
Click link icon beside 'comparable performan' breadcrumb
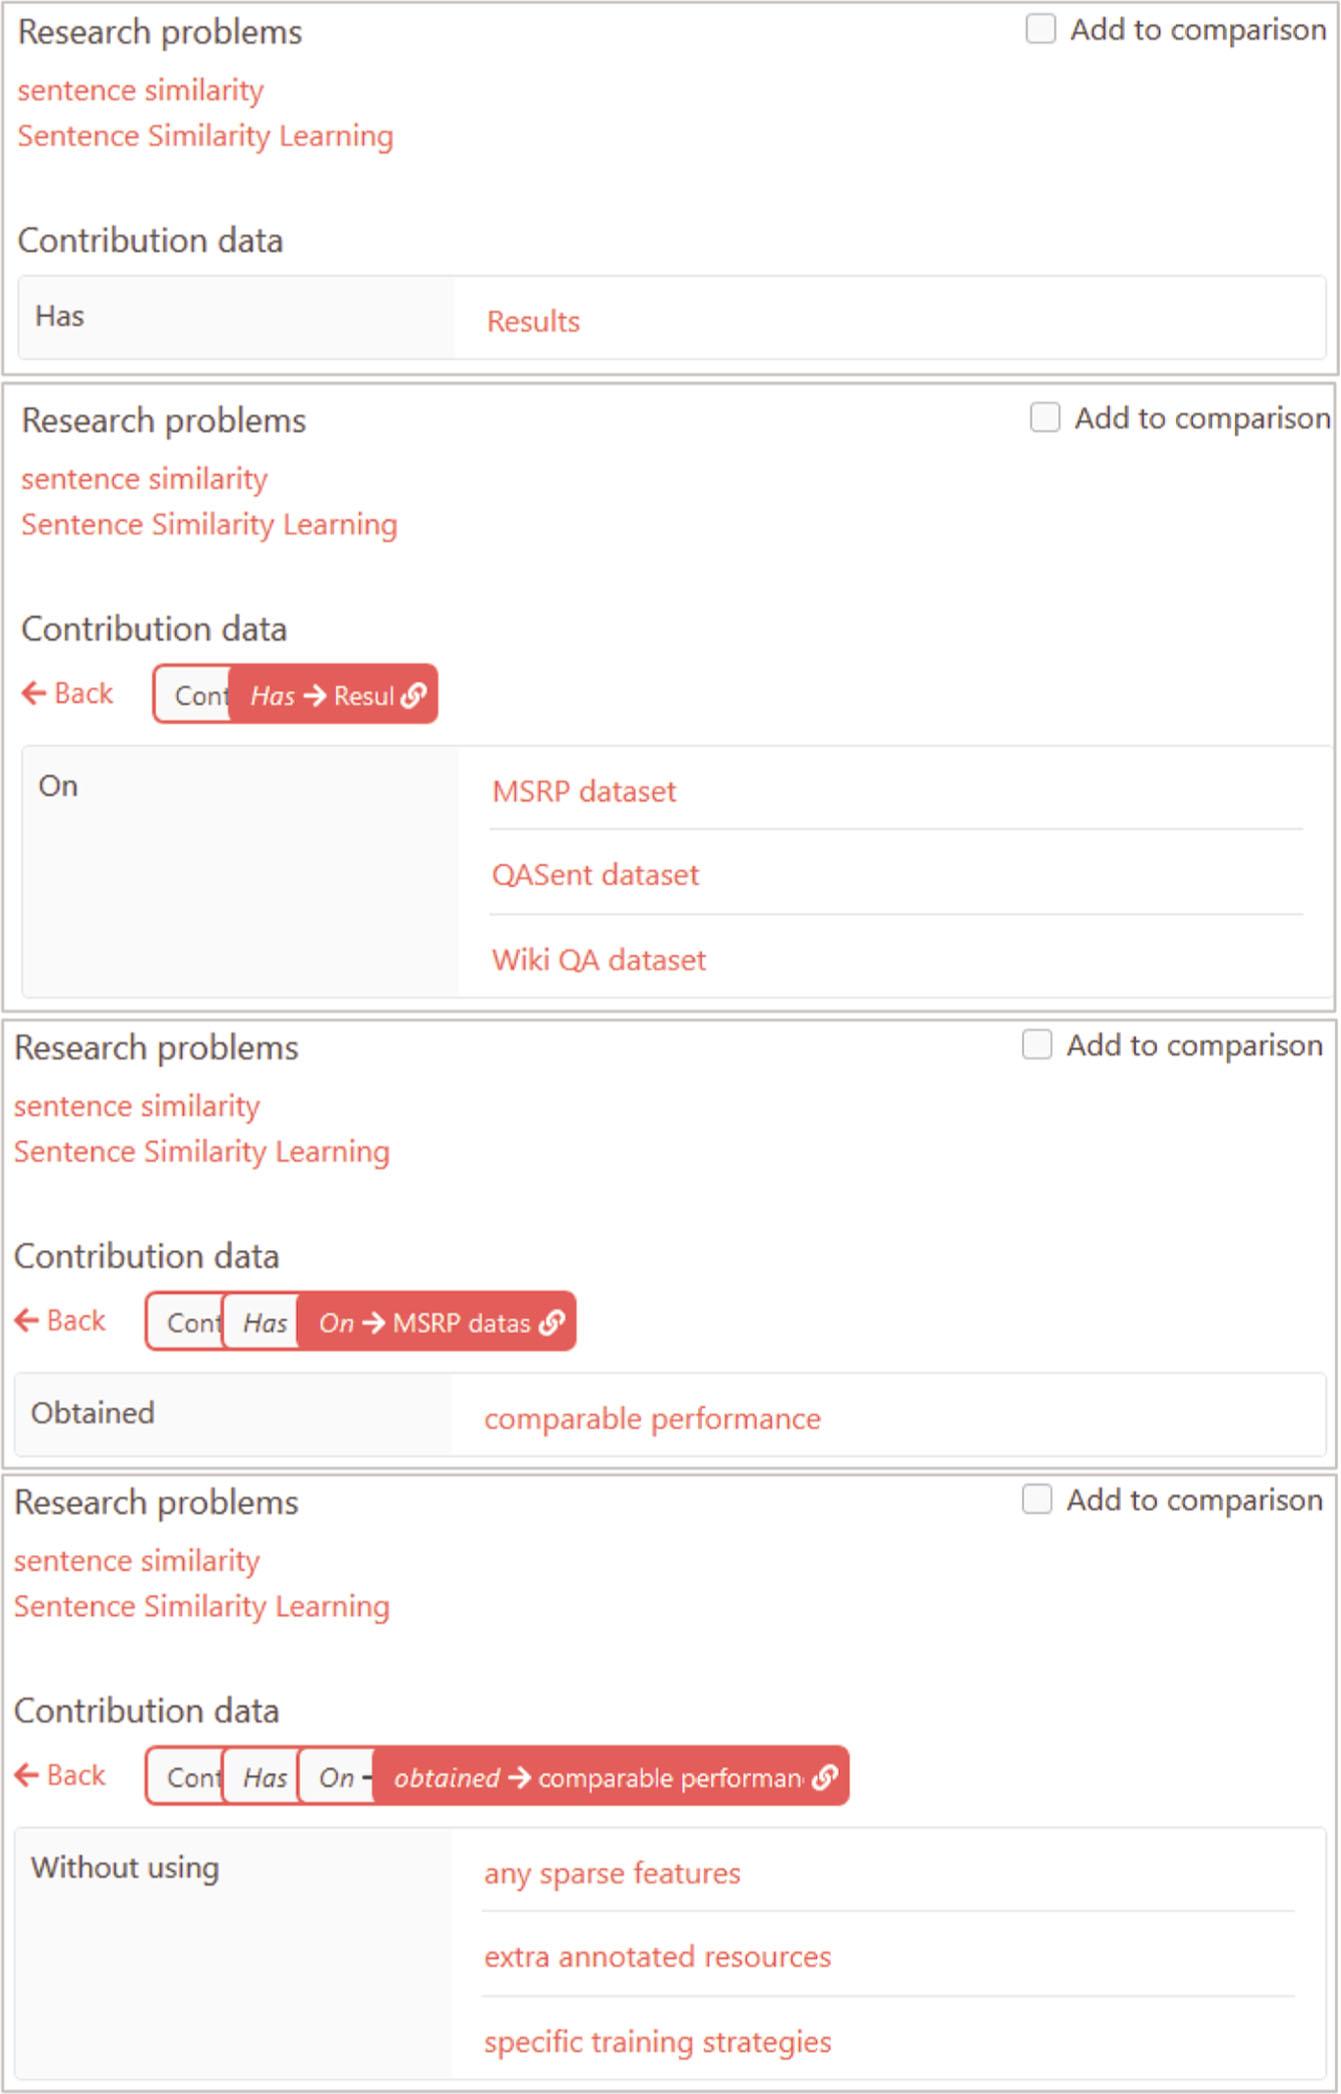pos(824,1777)
